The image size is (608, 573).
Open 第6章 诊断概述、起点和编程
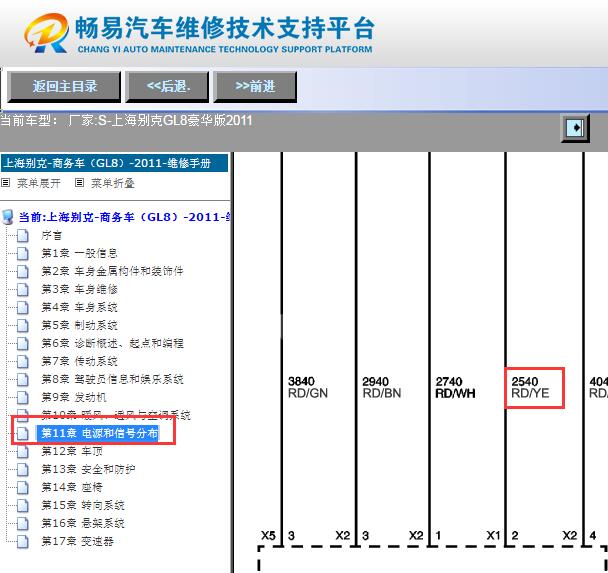click(x=112, y=343)
